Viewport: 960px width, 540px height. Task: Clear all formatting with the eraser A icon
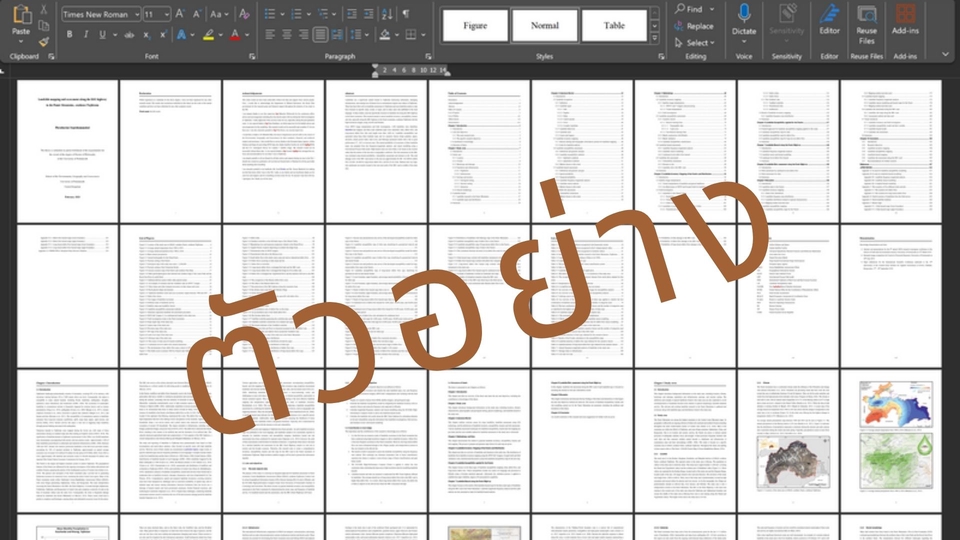coord(244,14)
